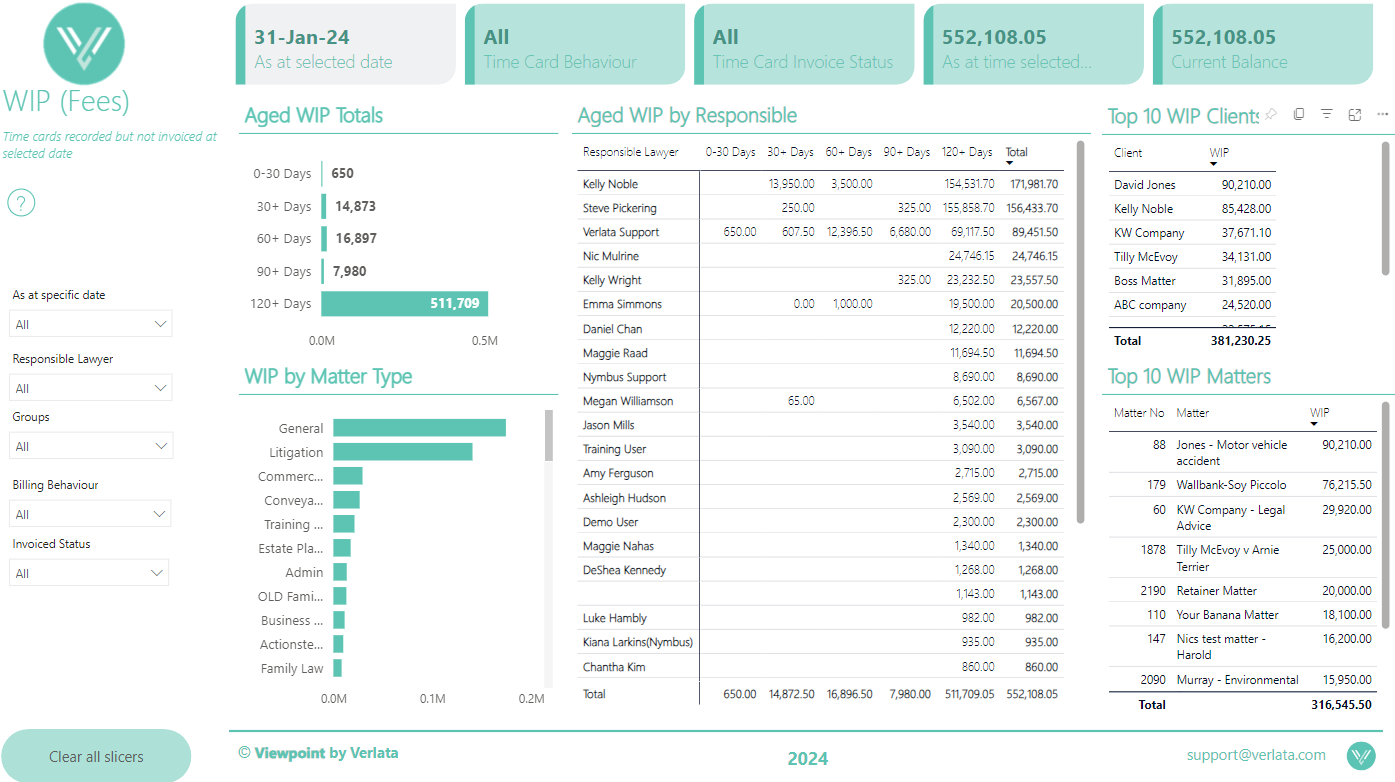Click the 30+ Days bar showing 14,873
Image resolution: width=1395 pixels, height=782 pixels.
click(x=324, y=206)
